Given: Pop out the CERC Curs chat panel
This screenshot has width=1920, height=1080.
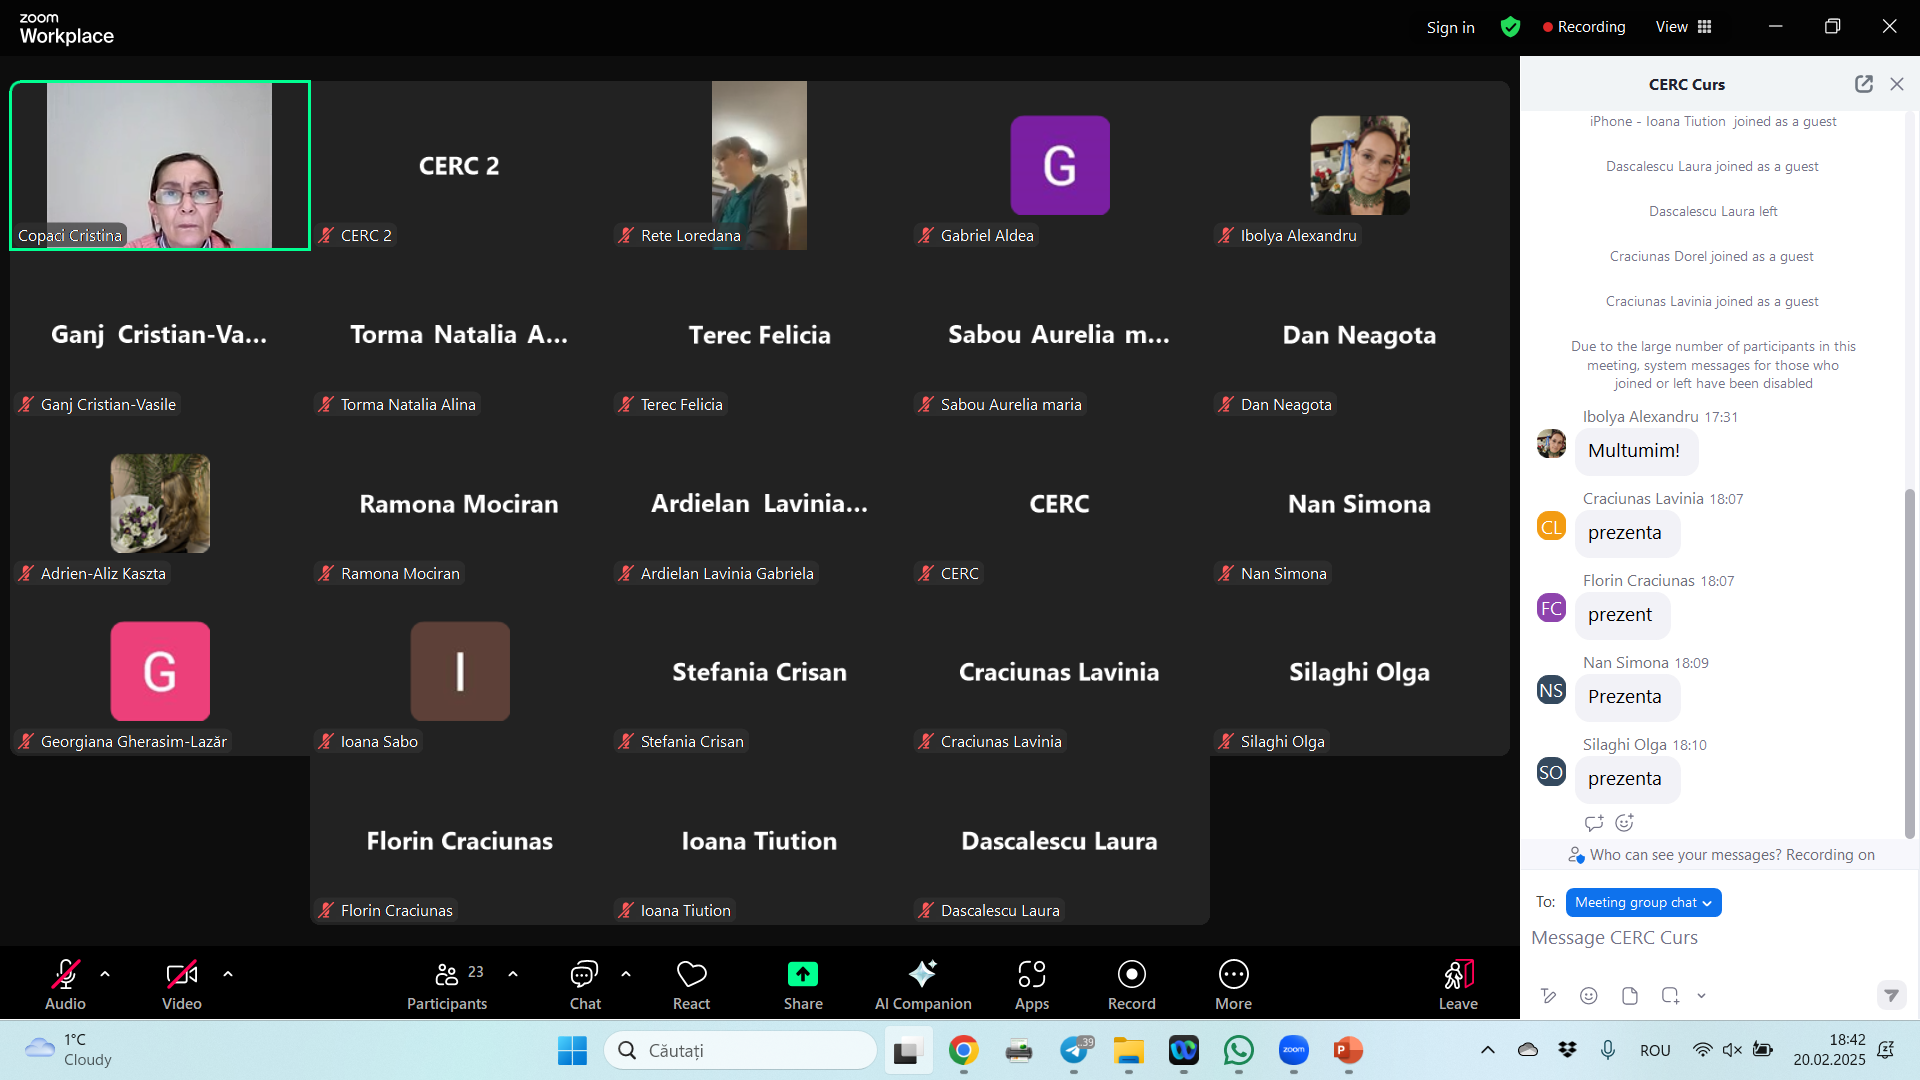Looking at the screenshot, I should [1863, 84].
